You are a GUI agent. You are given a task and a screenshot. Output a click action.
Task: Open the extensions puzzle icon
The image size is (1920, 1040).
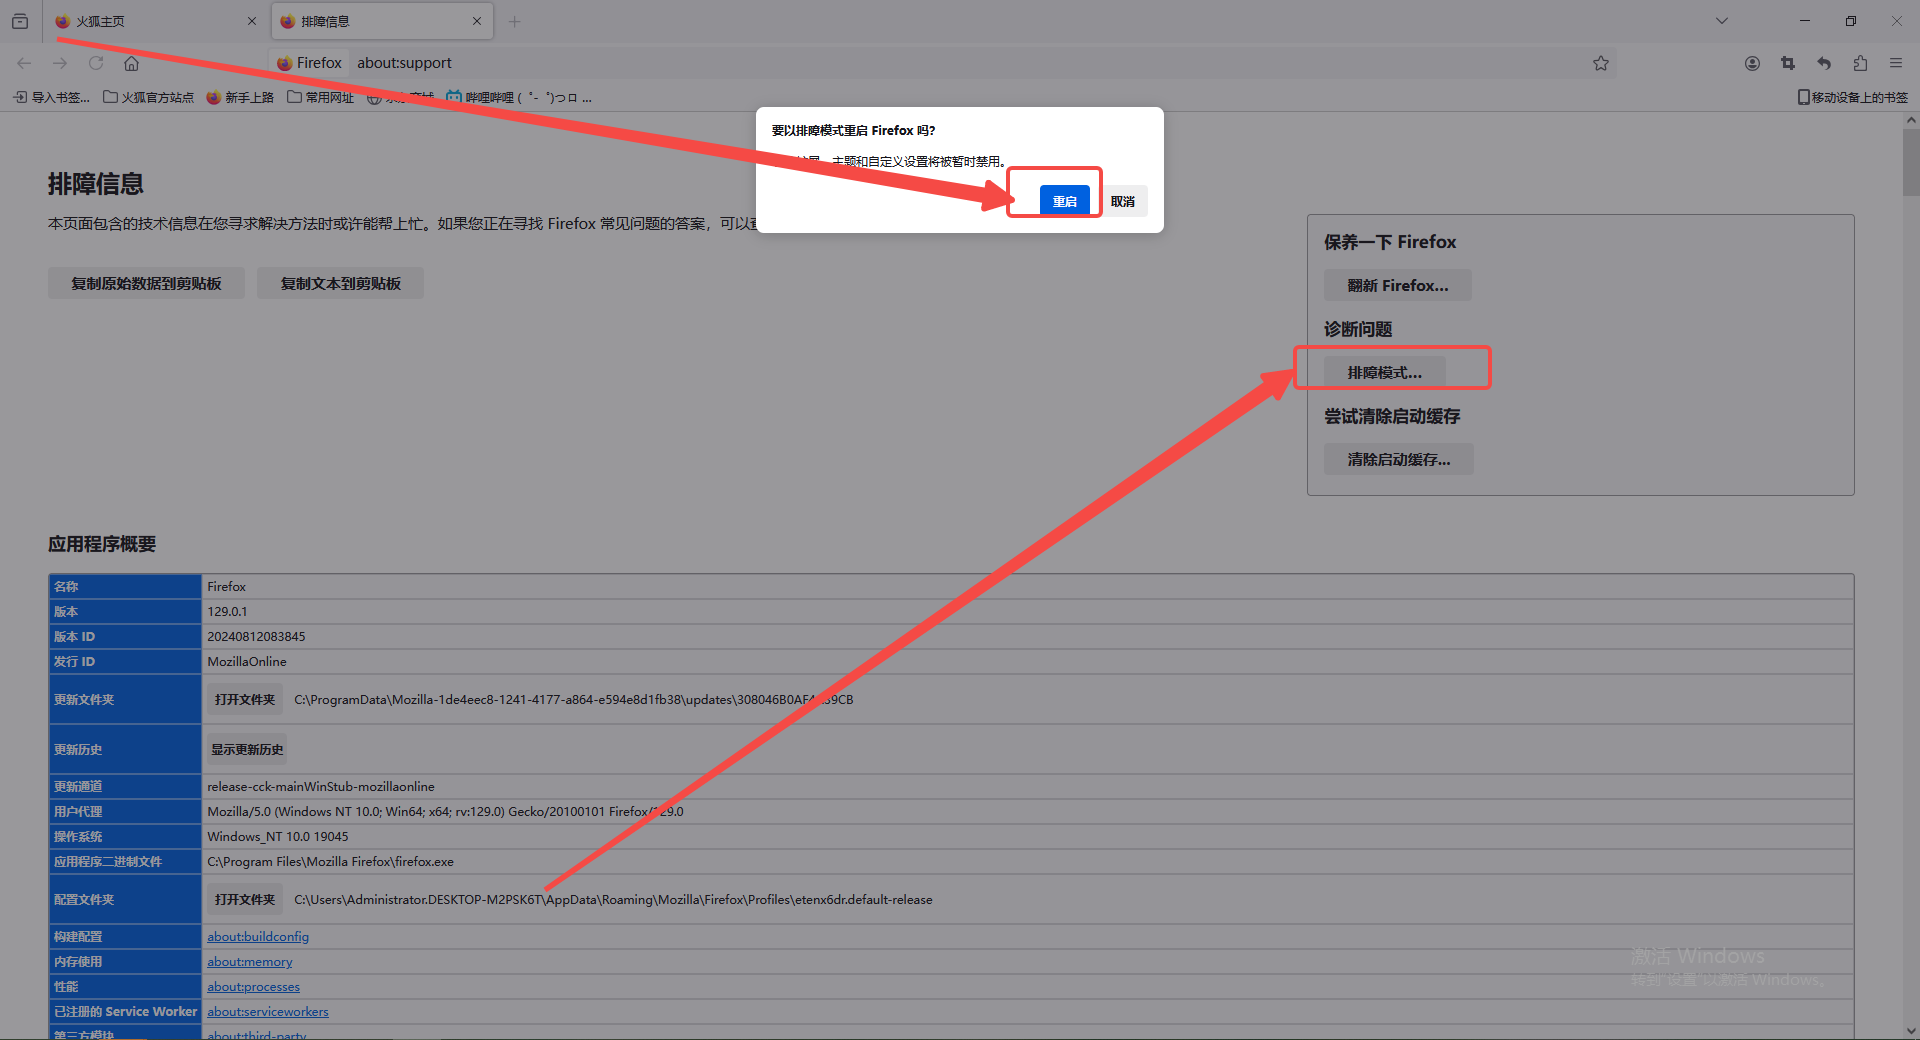(1860, 63)
